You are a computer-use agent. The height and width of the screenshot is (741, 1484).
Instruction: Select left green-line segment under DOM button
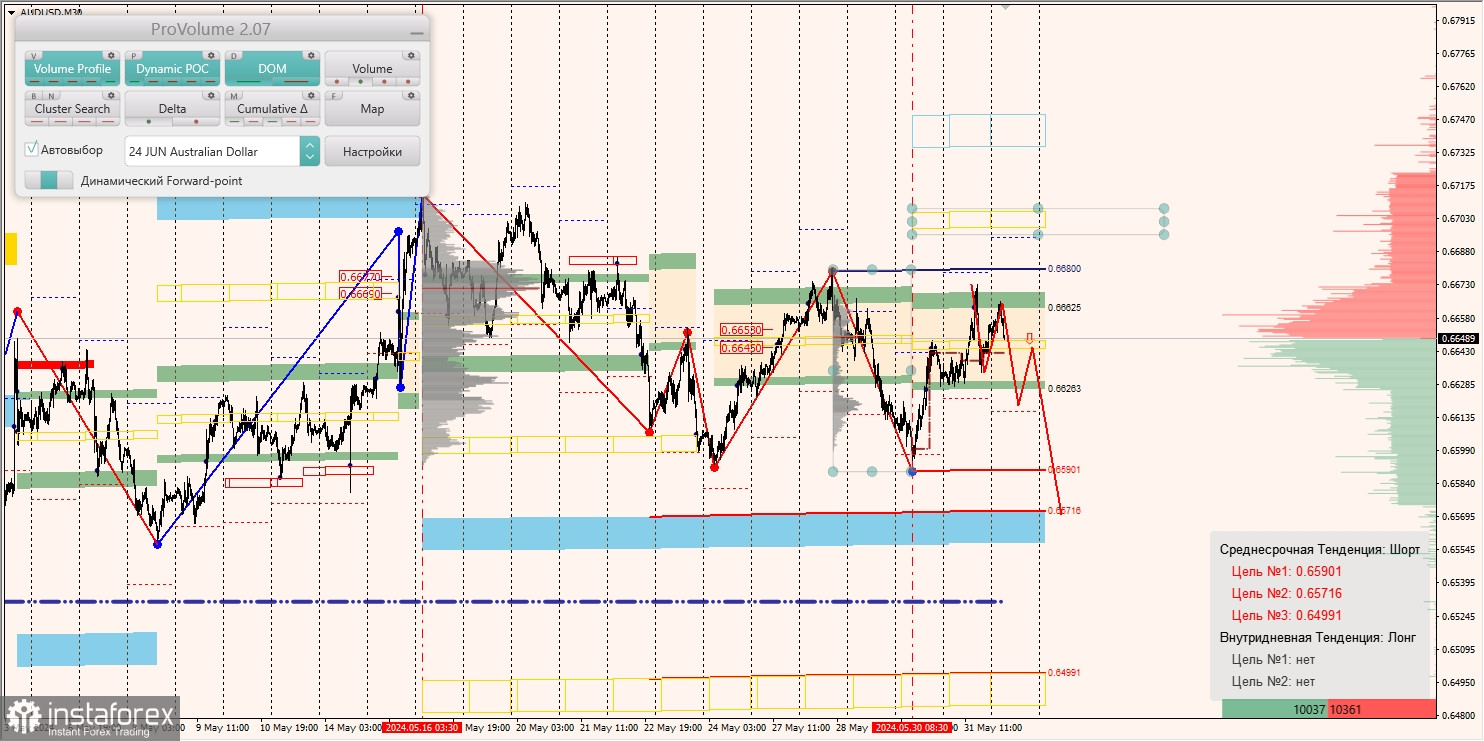point(248,81)
